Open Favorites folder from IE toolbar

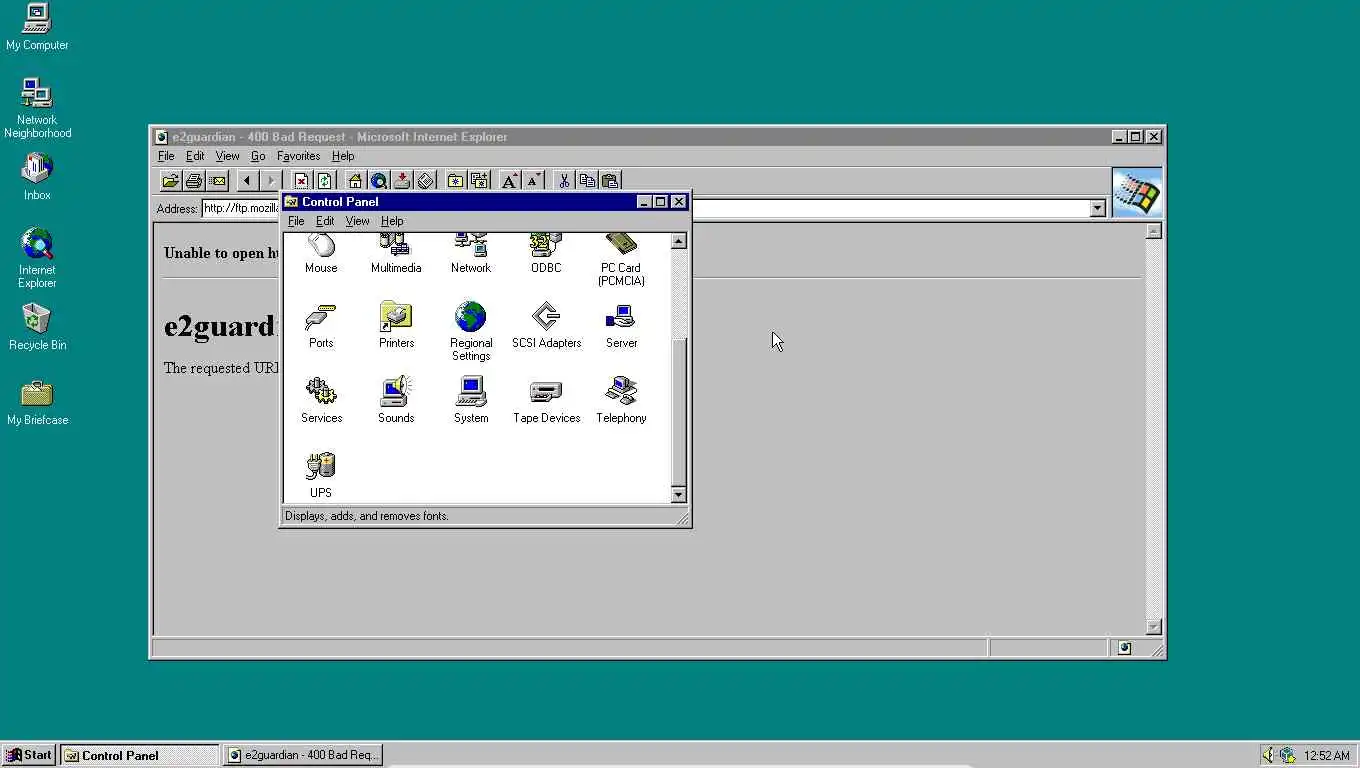[x=455, y=180]
